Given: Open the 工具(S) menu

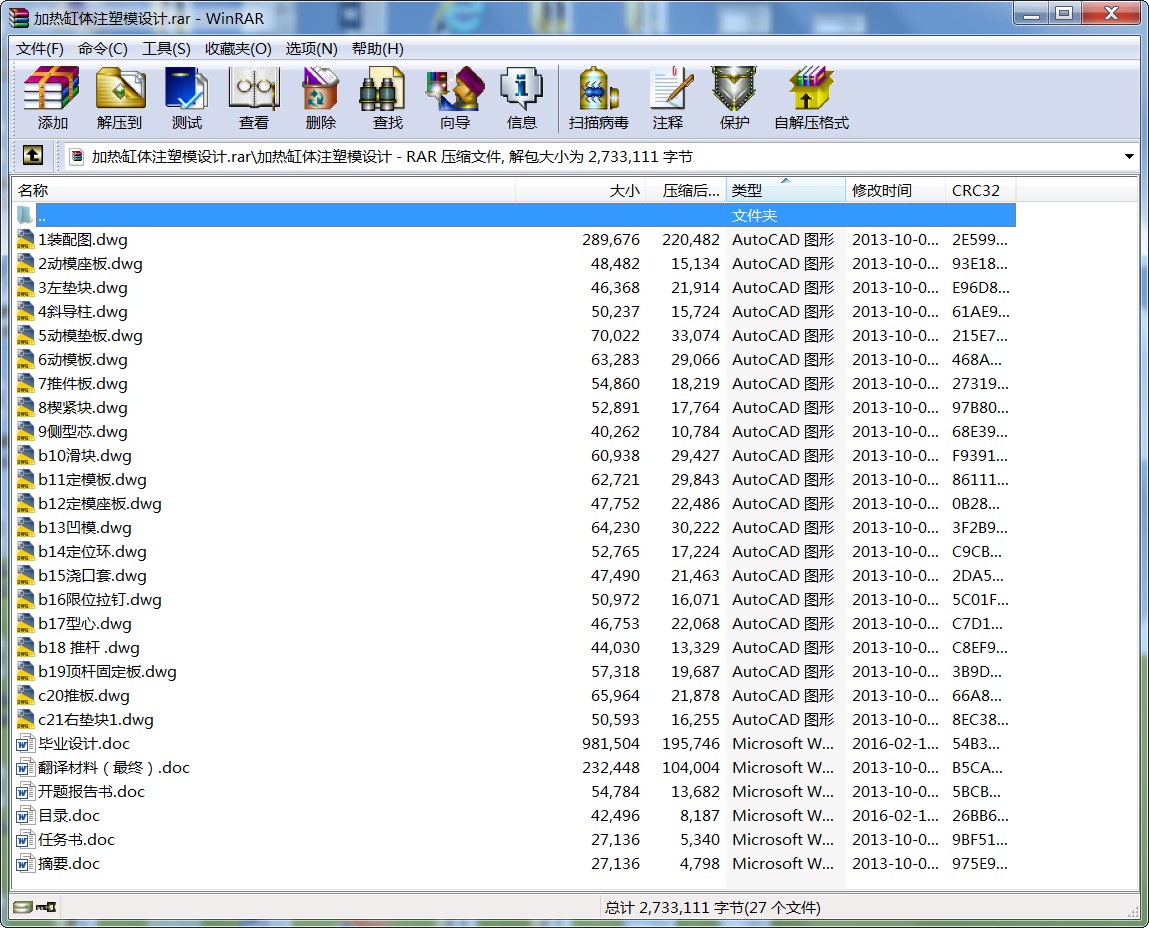Looking at the screenshot, I should click(x=166, y=49).
